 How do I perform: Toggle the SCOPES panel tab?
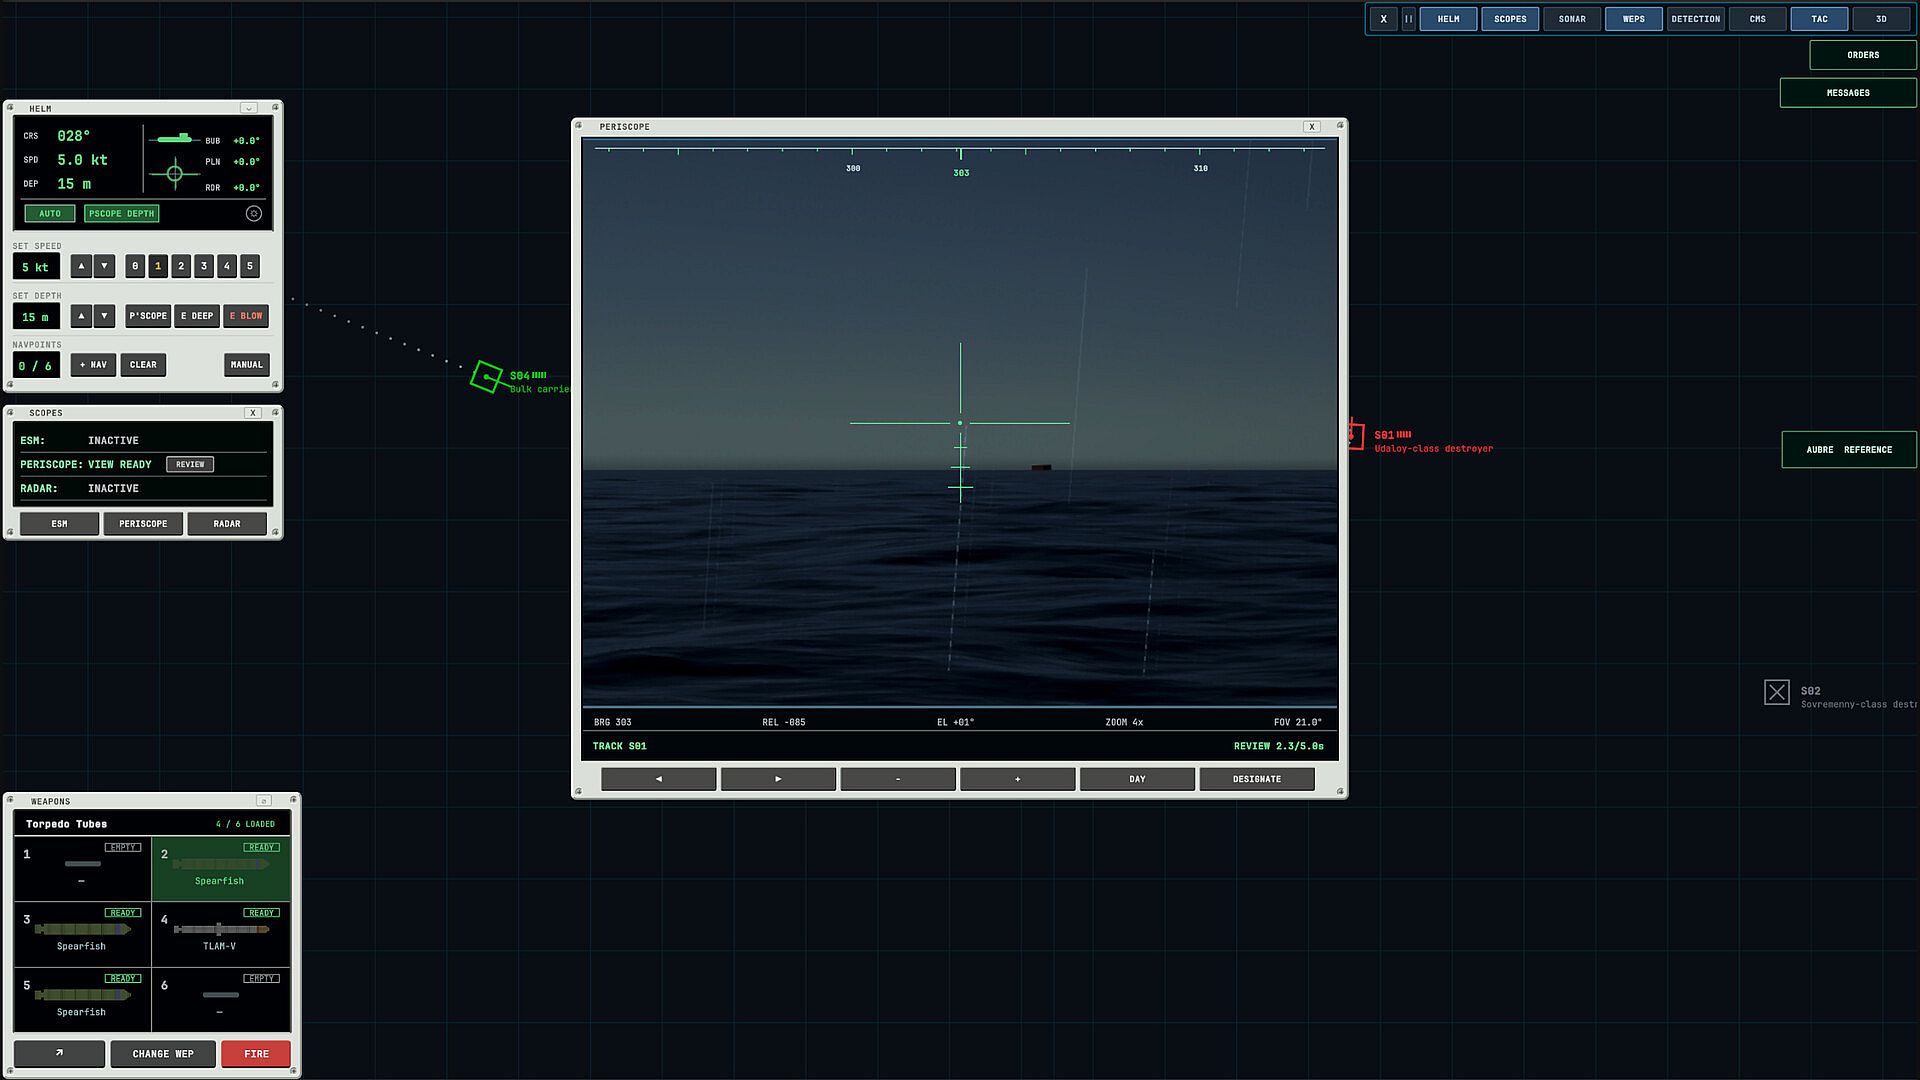point(1510,19)
